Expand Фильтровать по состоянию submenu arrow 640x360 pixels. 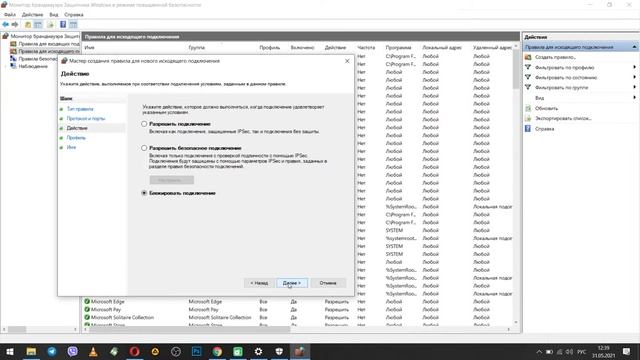(635, 77)
